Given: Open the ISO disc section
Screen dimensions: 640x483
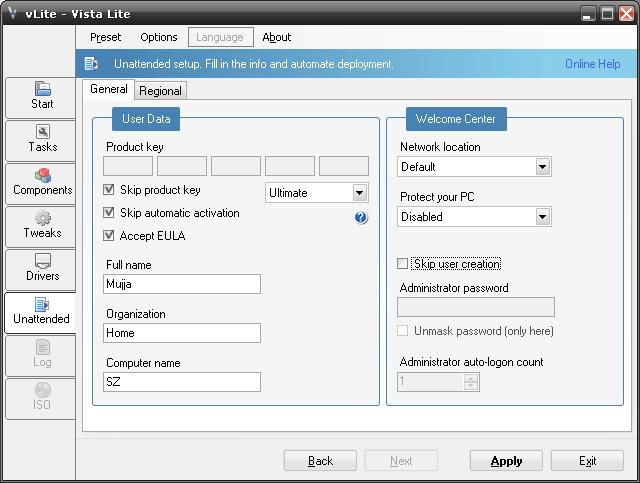Looking at the screenshot, I should [x=41, y=398].
